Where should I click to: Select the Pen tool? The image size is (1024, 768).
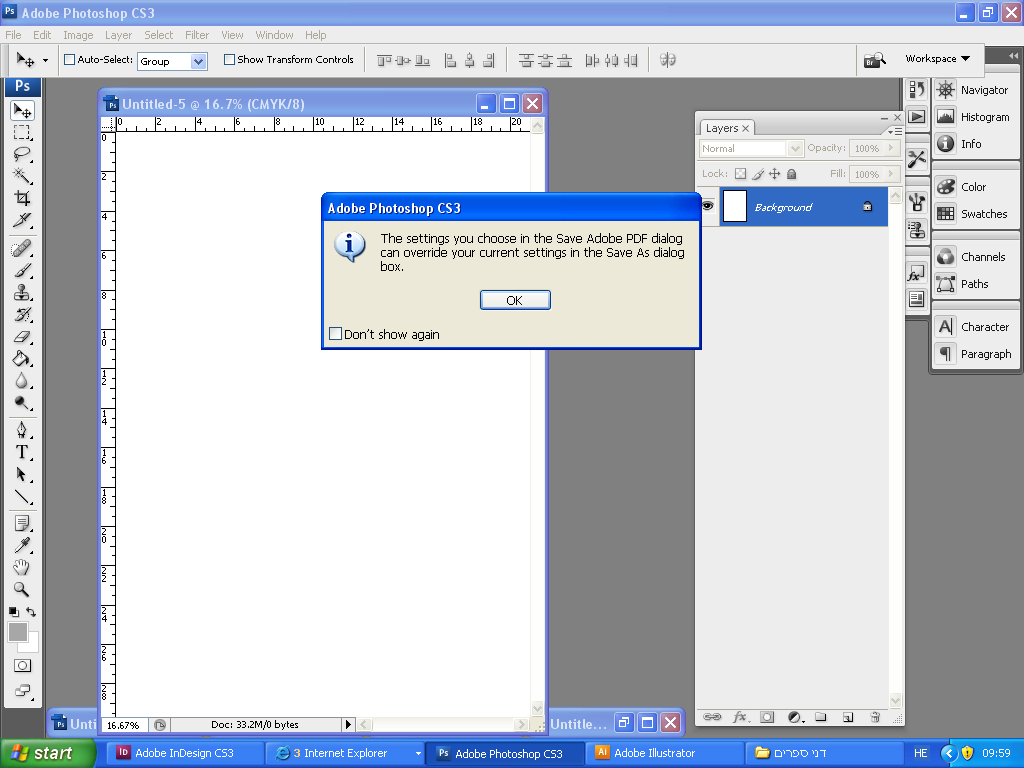[22, 430]
